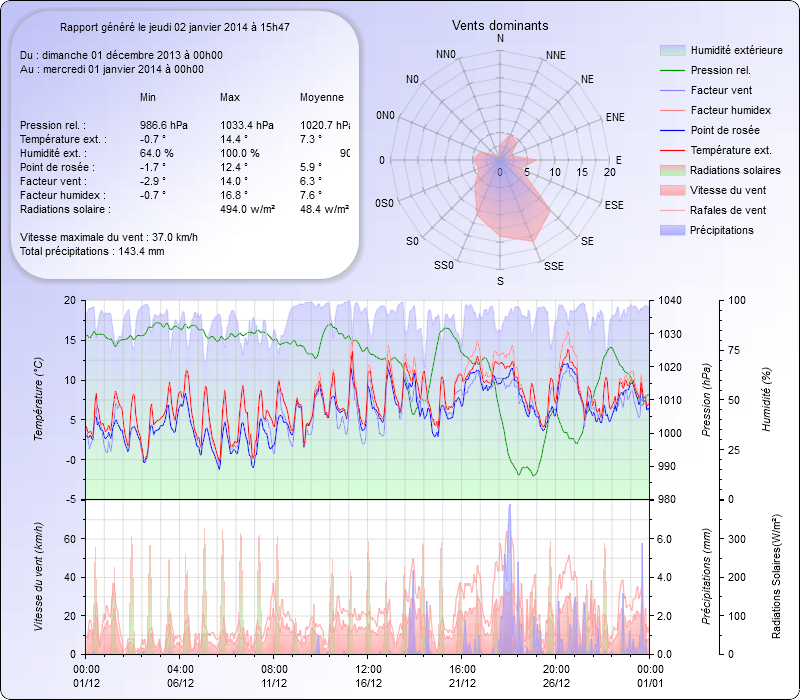
Task: Click the Vitesse maximale du vent text
Action: point(109,237)
